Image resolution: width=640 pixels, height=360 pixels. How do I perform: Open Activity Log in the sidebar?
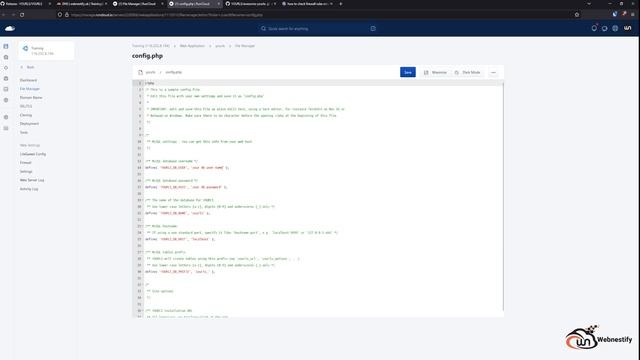[29, 189]
